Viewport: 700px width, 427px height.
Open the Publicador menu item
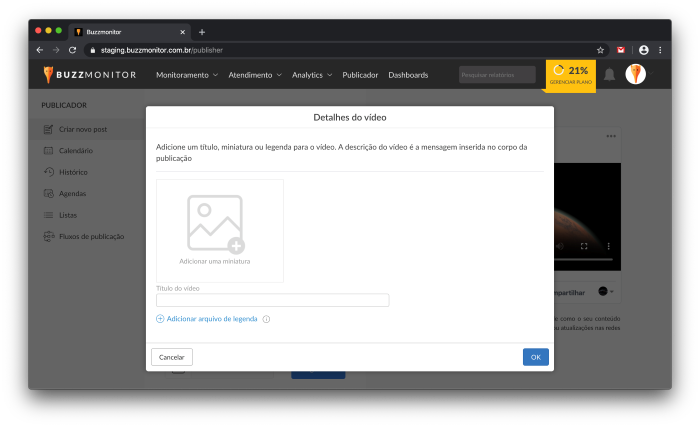(x=360, y=75)
